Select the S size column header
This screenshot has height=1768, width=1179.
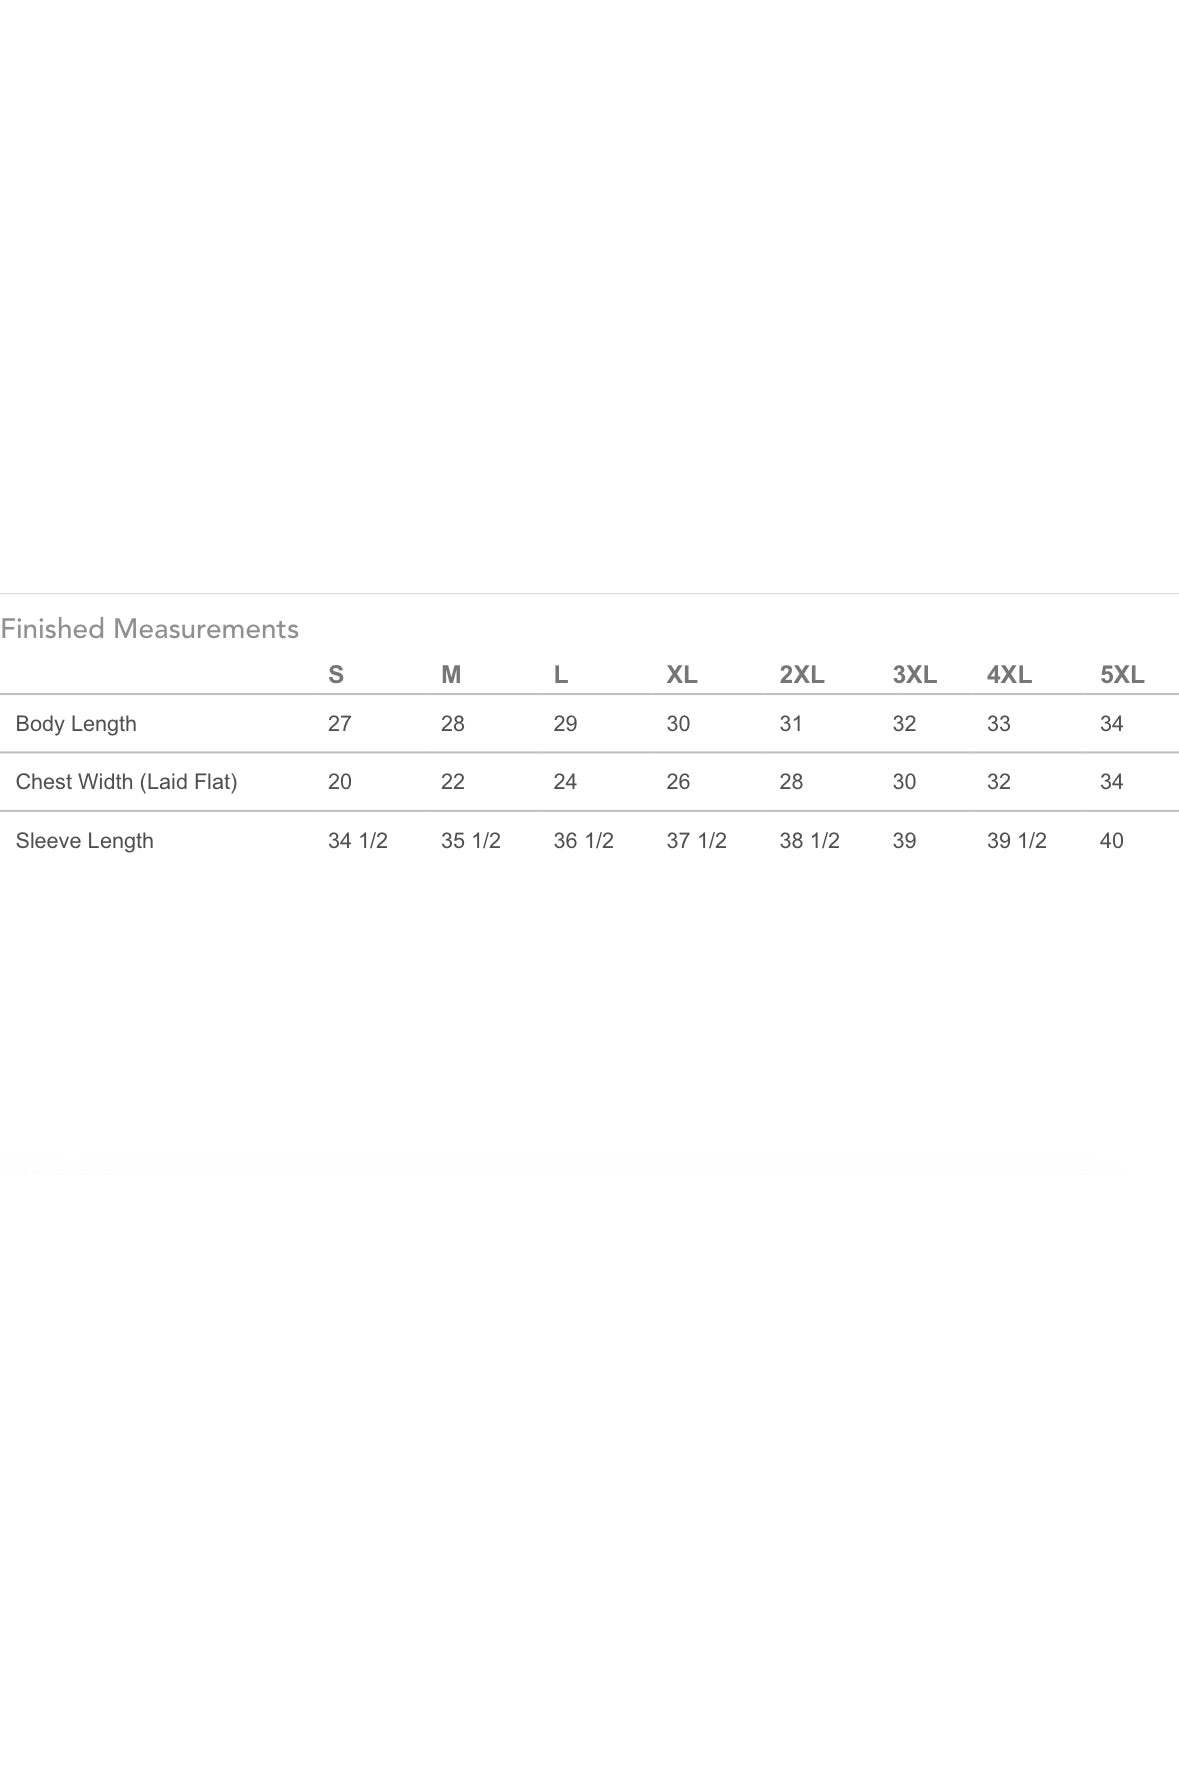coord(336,675)
